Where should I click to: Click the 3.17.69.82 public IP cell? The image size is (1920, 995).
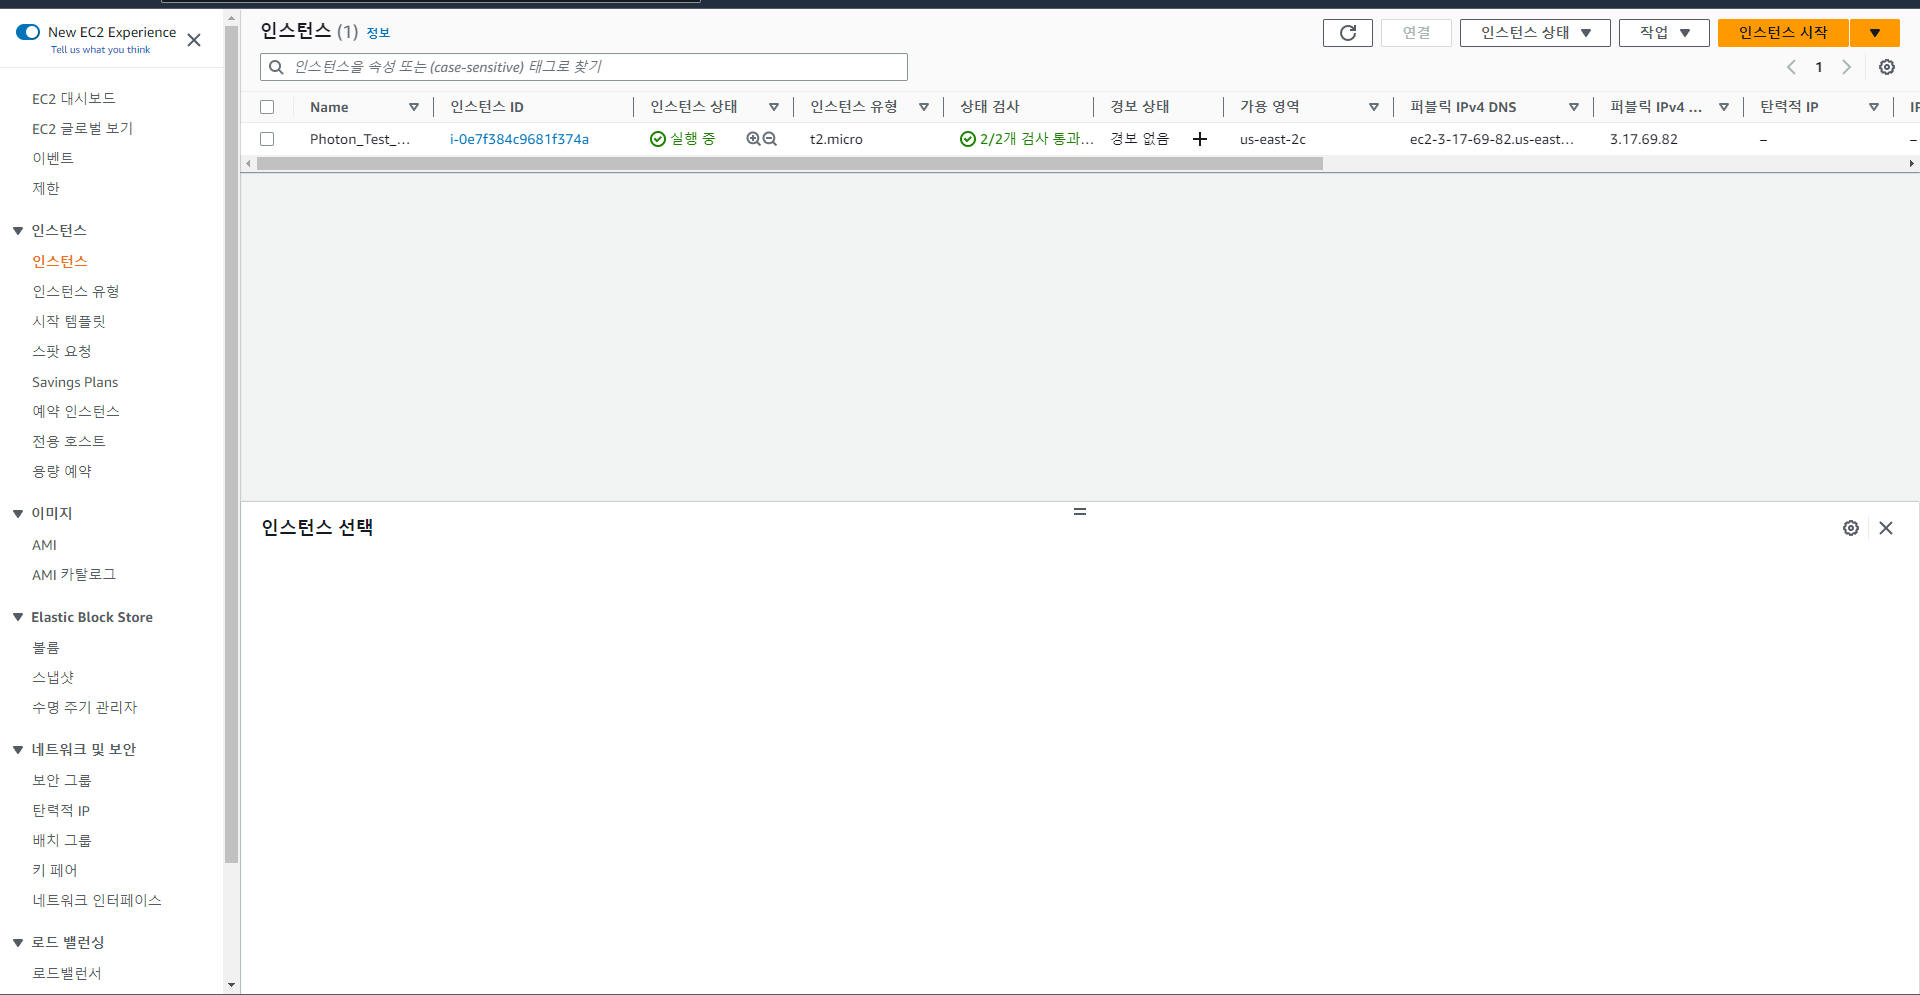pyautogui.click(x=1644, y=139)
